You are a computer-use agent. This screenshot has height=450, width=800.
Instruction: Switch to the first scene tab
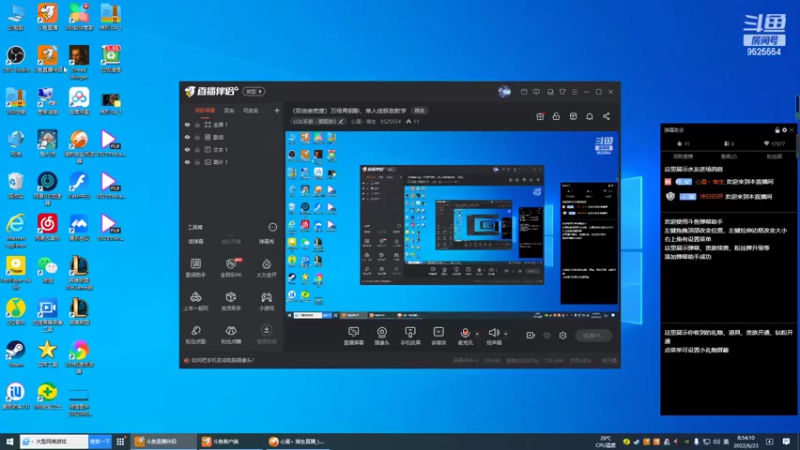pos(205,110)
